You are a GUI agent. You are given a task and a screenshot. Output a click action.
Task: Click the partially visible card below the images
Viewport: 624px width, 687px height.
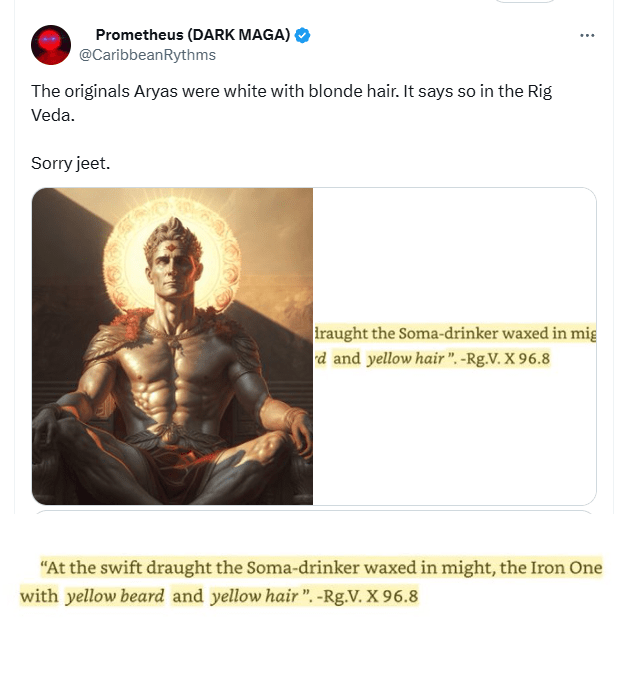click(315, 512)
